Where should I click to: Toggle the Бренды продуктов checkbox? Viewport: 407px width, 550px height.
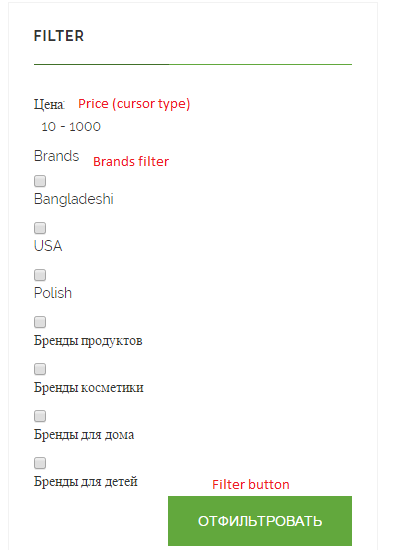point(40,322)
